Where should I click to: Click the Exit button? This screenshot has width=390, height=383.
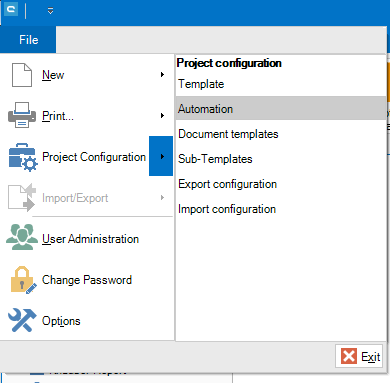click(x=359, y=356)
